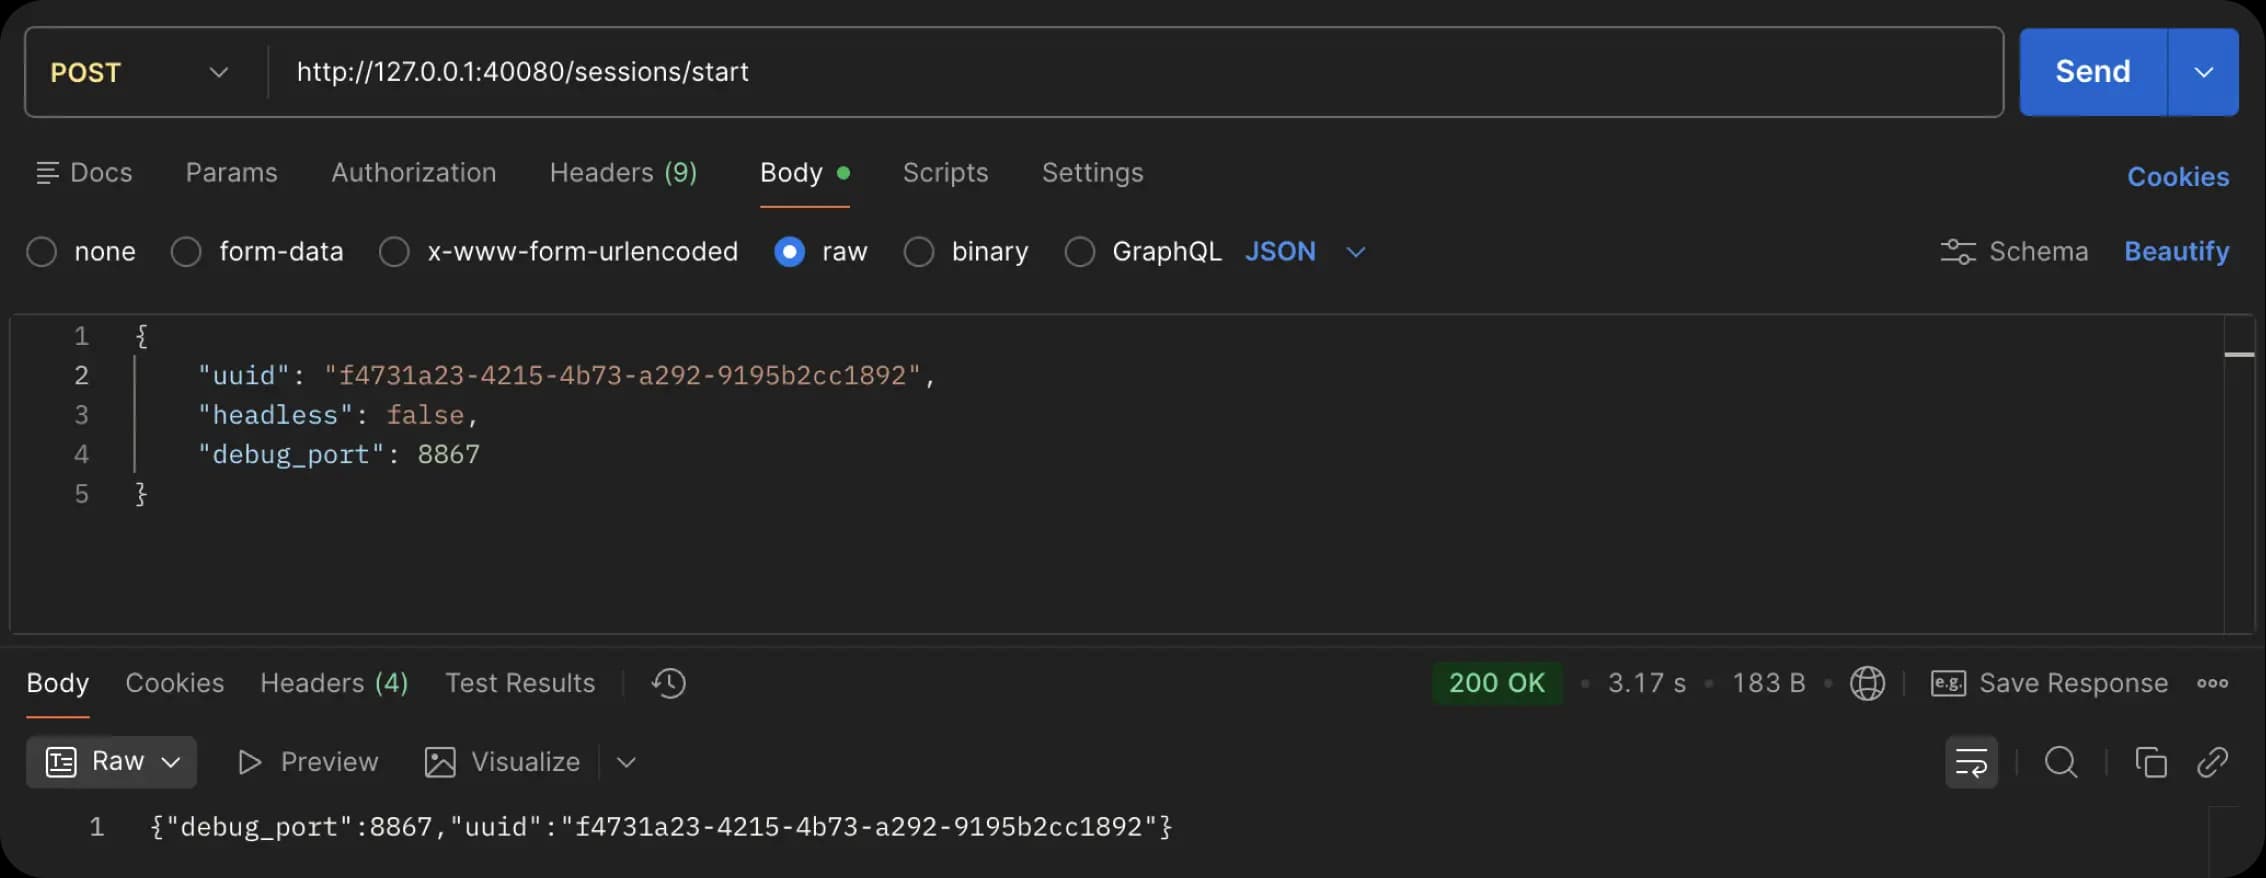Screen dimensions: 2266x878
Task: Click the response history clock icon
Action: (x=668, y=683)
